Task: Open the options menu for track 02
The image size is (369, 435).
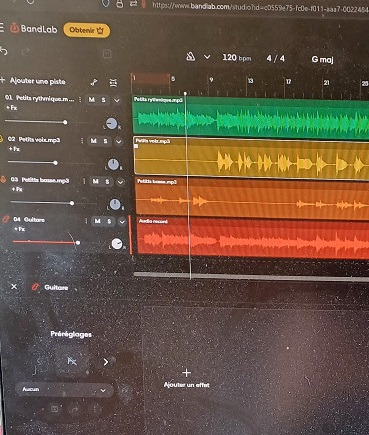Action: (82, 141)
